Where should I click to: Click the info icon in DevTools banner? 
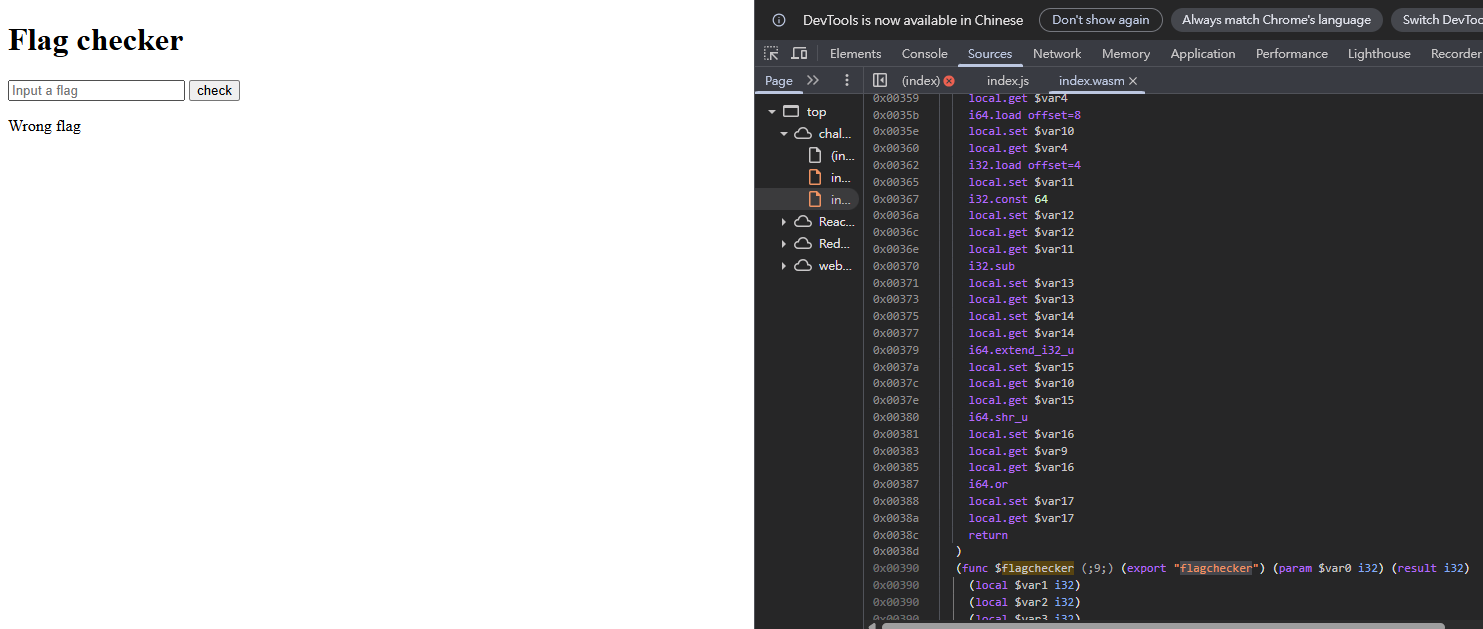coord(779,20)
